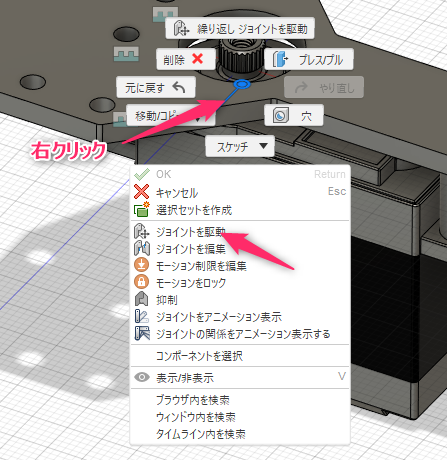This screenshot has height=460, width=447.
Task: Toggle visibility with the eye icon 表示/非表示
Action: [142, 377]
